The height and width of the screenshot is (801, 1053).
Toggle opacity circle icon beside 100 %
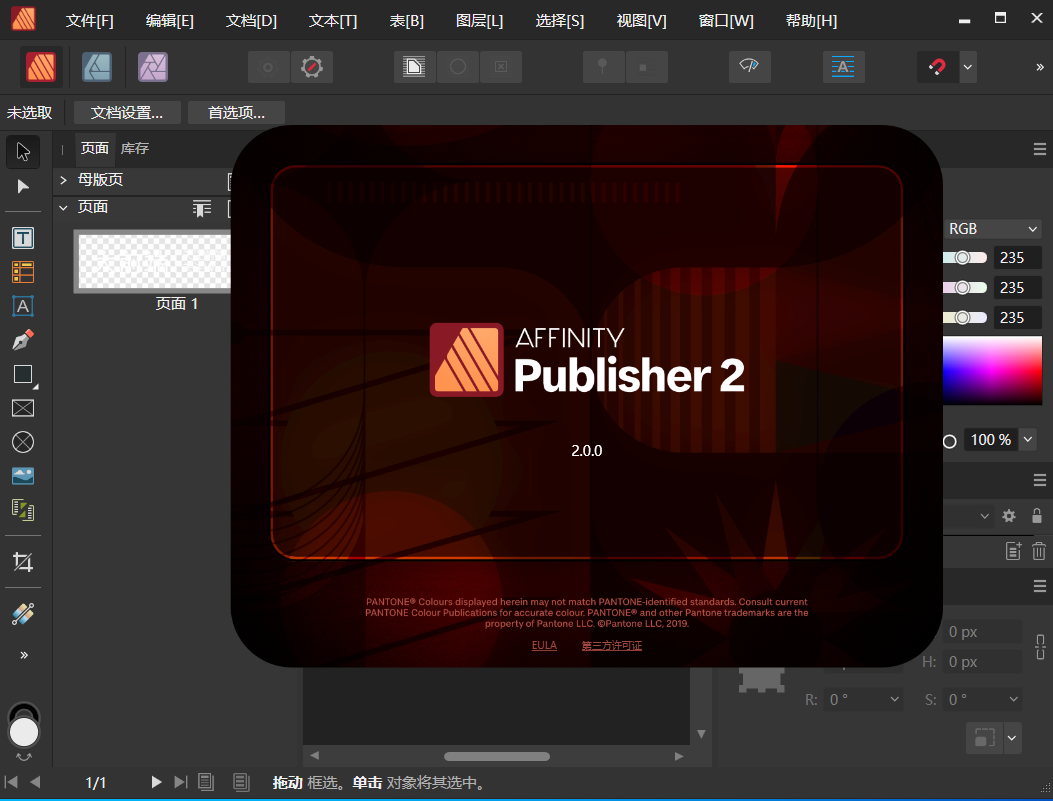(950, 441)
